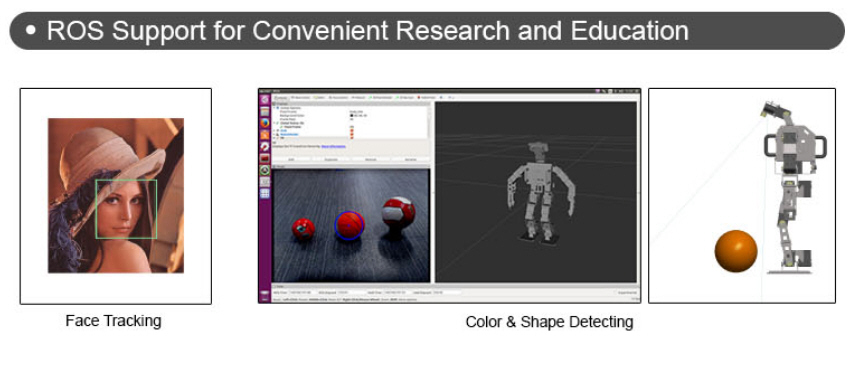Click the robot-with-orange-ball simulation image
Viewport: 858px width, 366px height.
742,195
